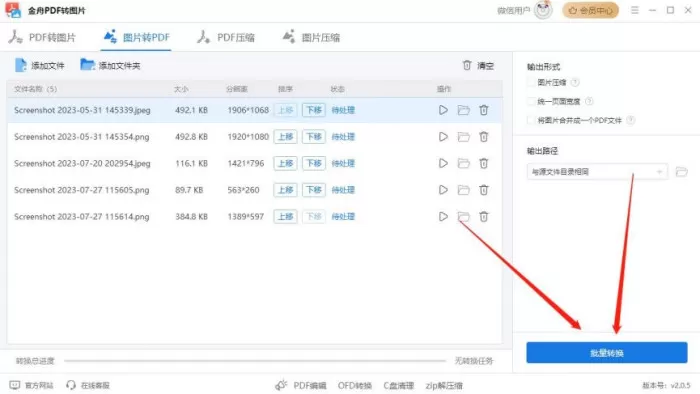700x394 pixels.
Task: Open folder for Screenshot 2023-07-27 115614.png
Action: click(463, 216)
